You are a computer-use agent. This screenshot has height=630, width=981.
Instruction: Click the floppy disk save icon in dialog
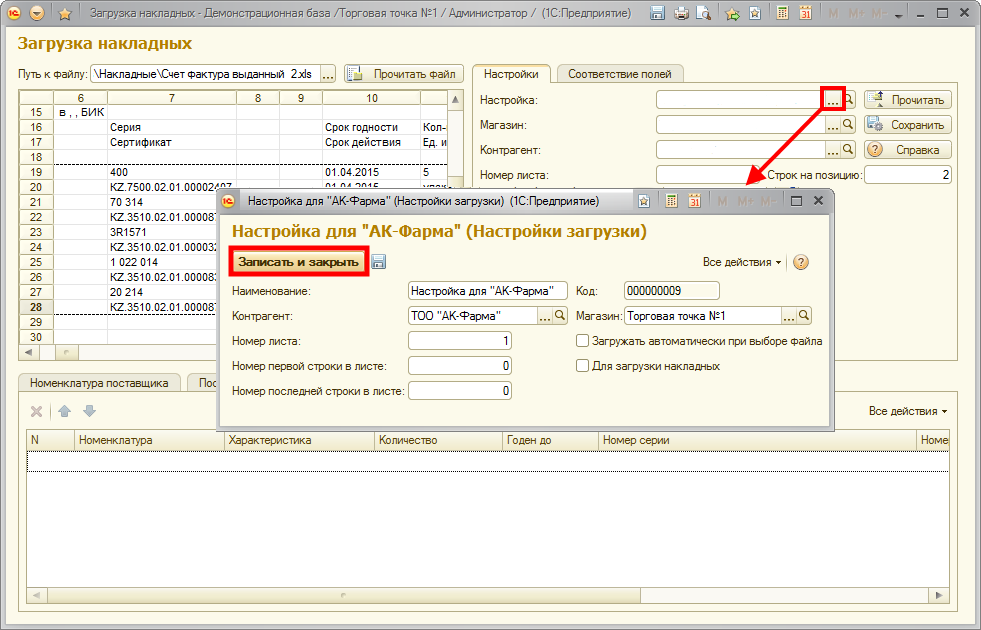(x=379, y=262)
